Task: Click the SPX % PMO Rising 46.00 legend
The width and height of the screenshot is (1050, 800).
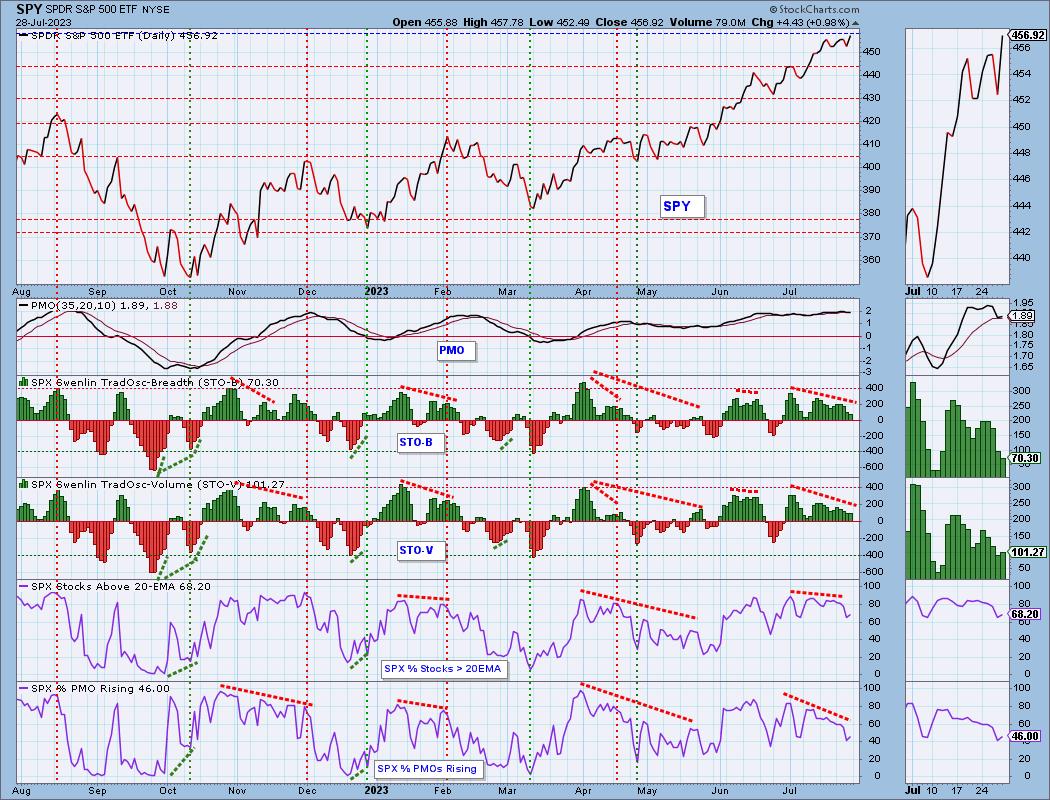Action: click(x=95, y=688)
